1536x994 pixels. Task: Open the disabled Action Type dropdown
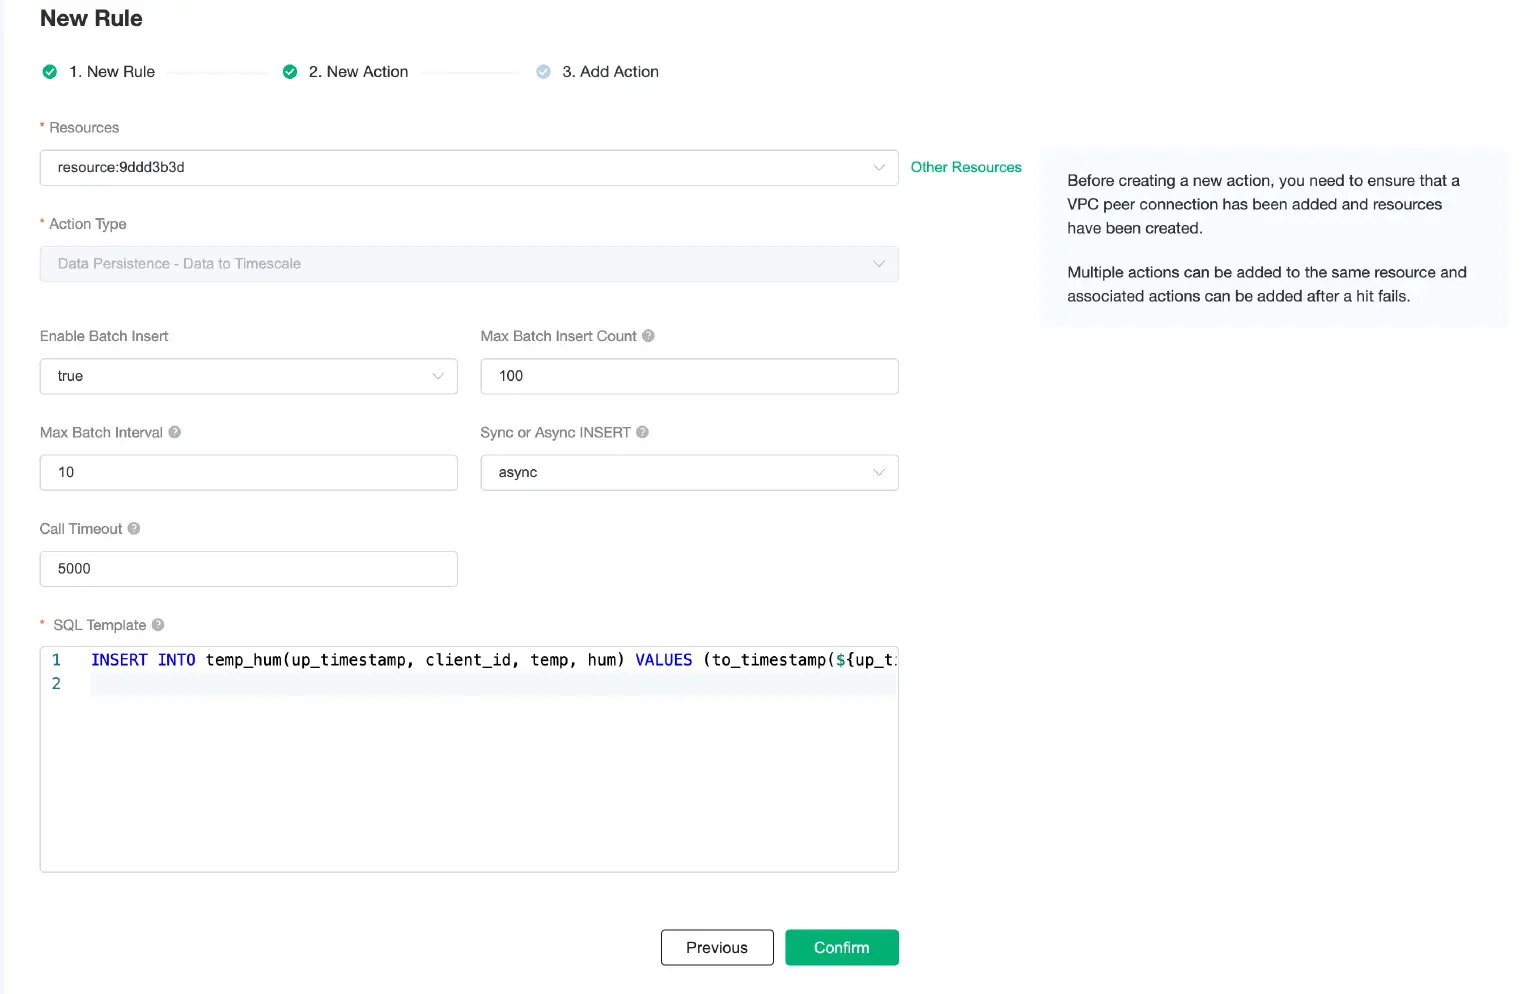coord(468,264)
